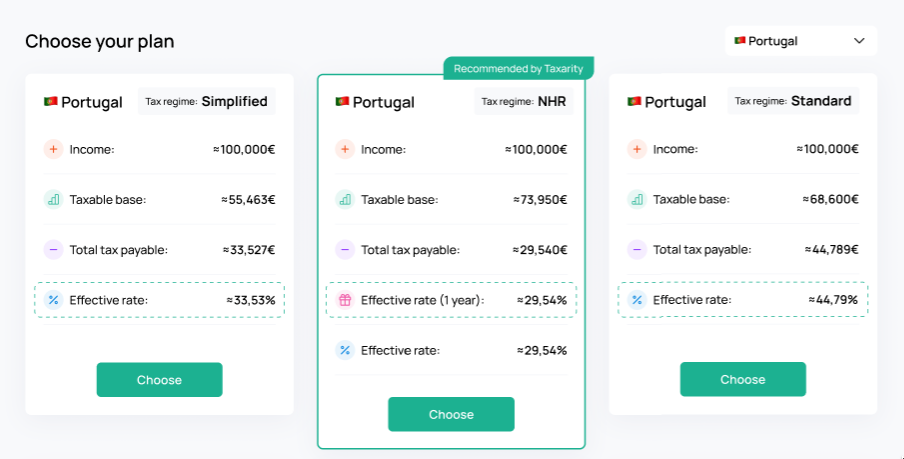Click the Portugal flag in the Simplified card header
This screenshot has height=459, width=904.
click(x=51, y=101)
